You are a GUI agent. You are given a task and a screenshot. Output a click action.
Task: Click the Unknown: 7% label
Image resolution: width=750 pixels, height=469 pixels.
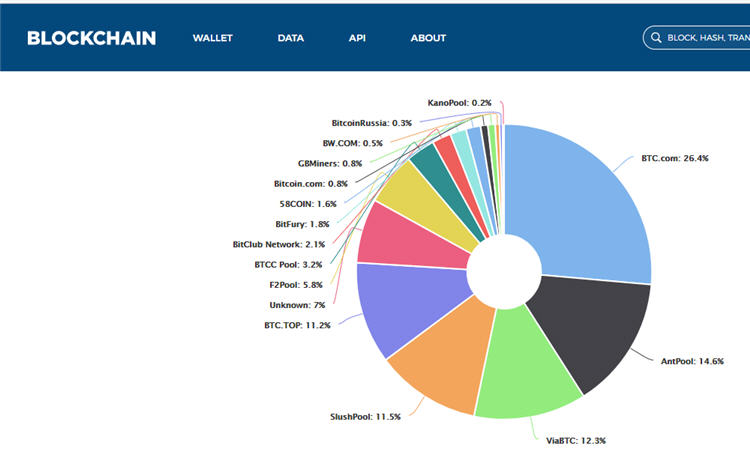pyautogui.click(x=297, y=305)
